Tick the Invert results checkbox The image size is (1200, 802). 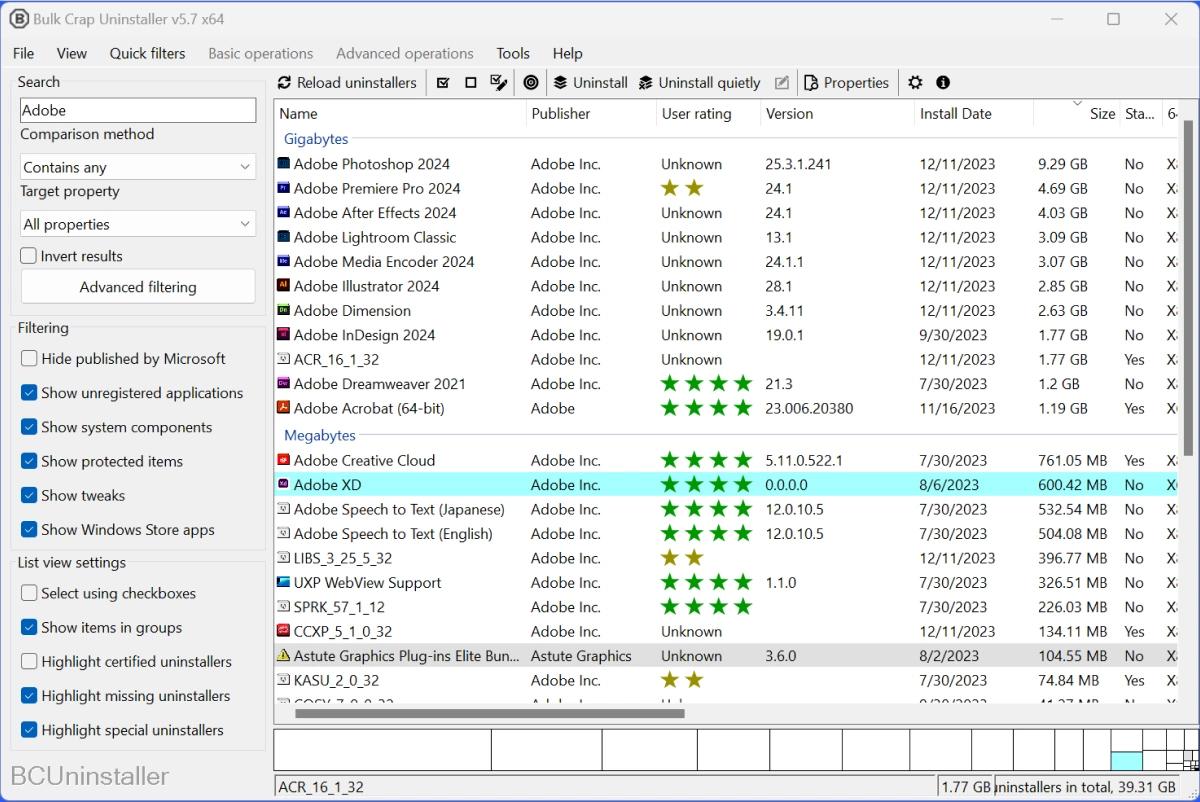tap(29, 256)
